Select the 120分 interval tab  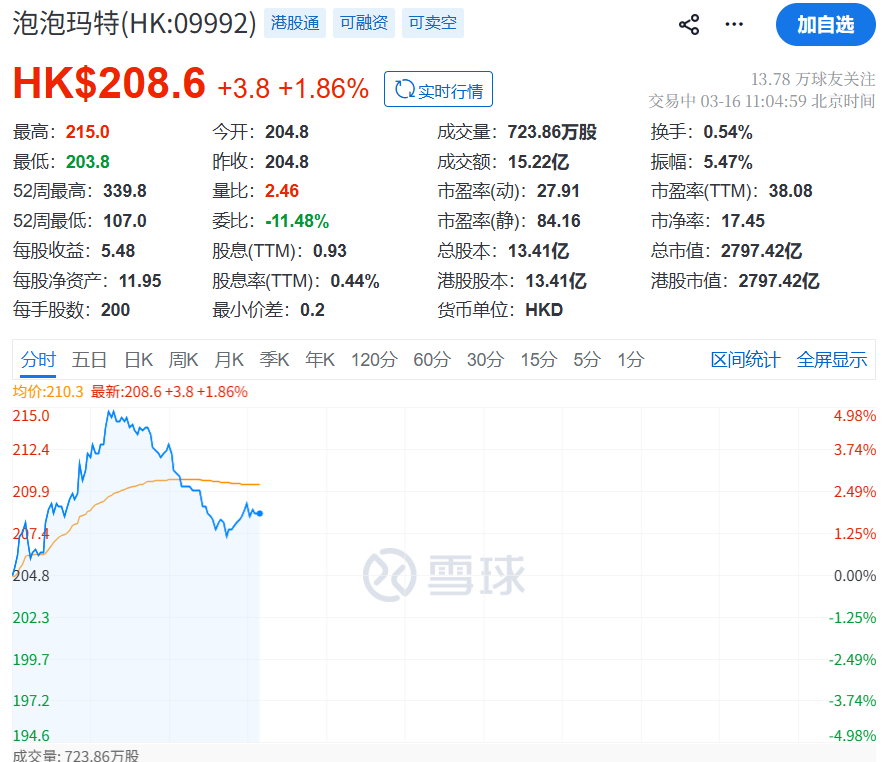pyautogui.click(x=374, y=360)
